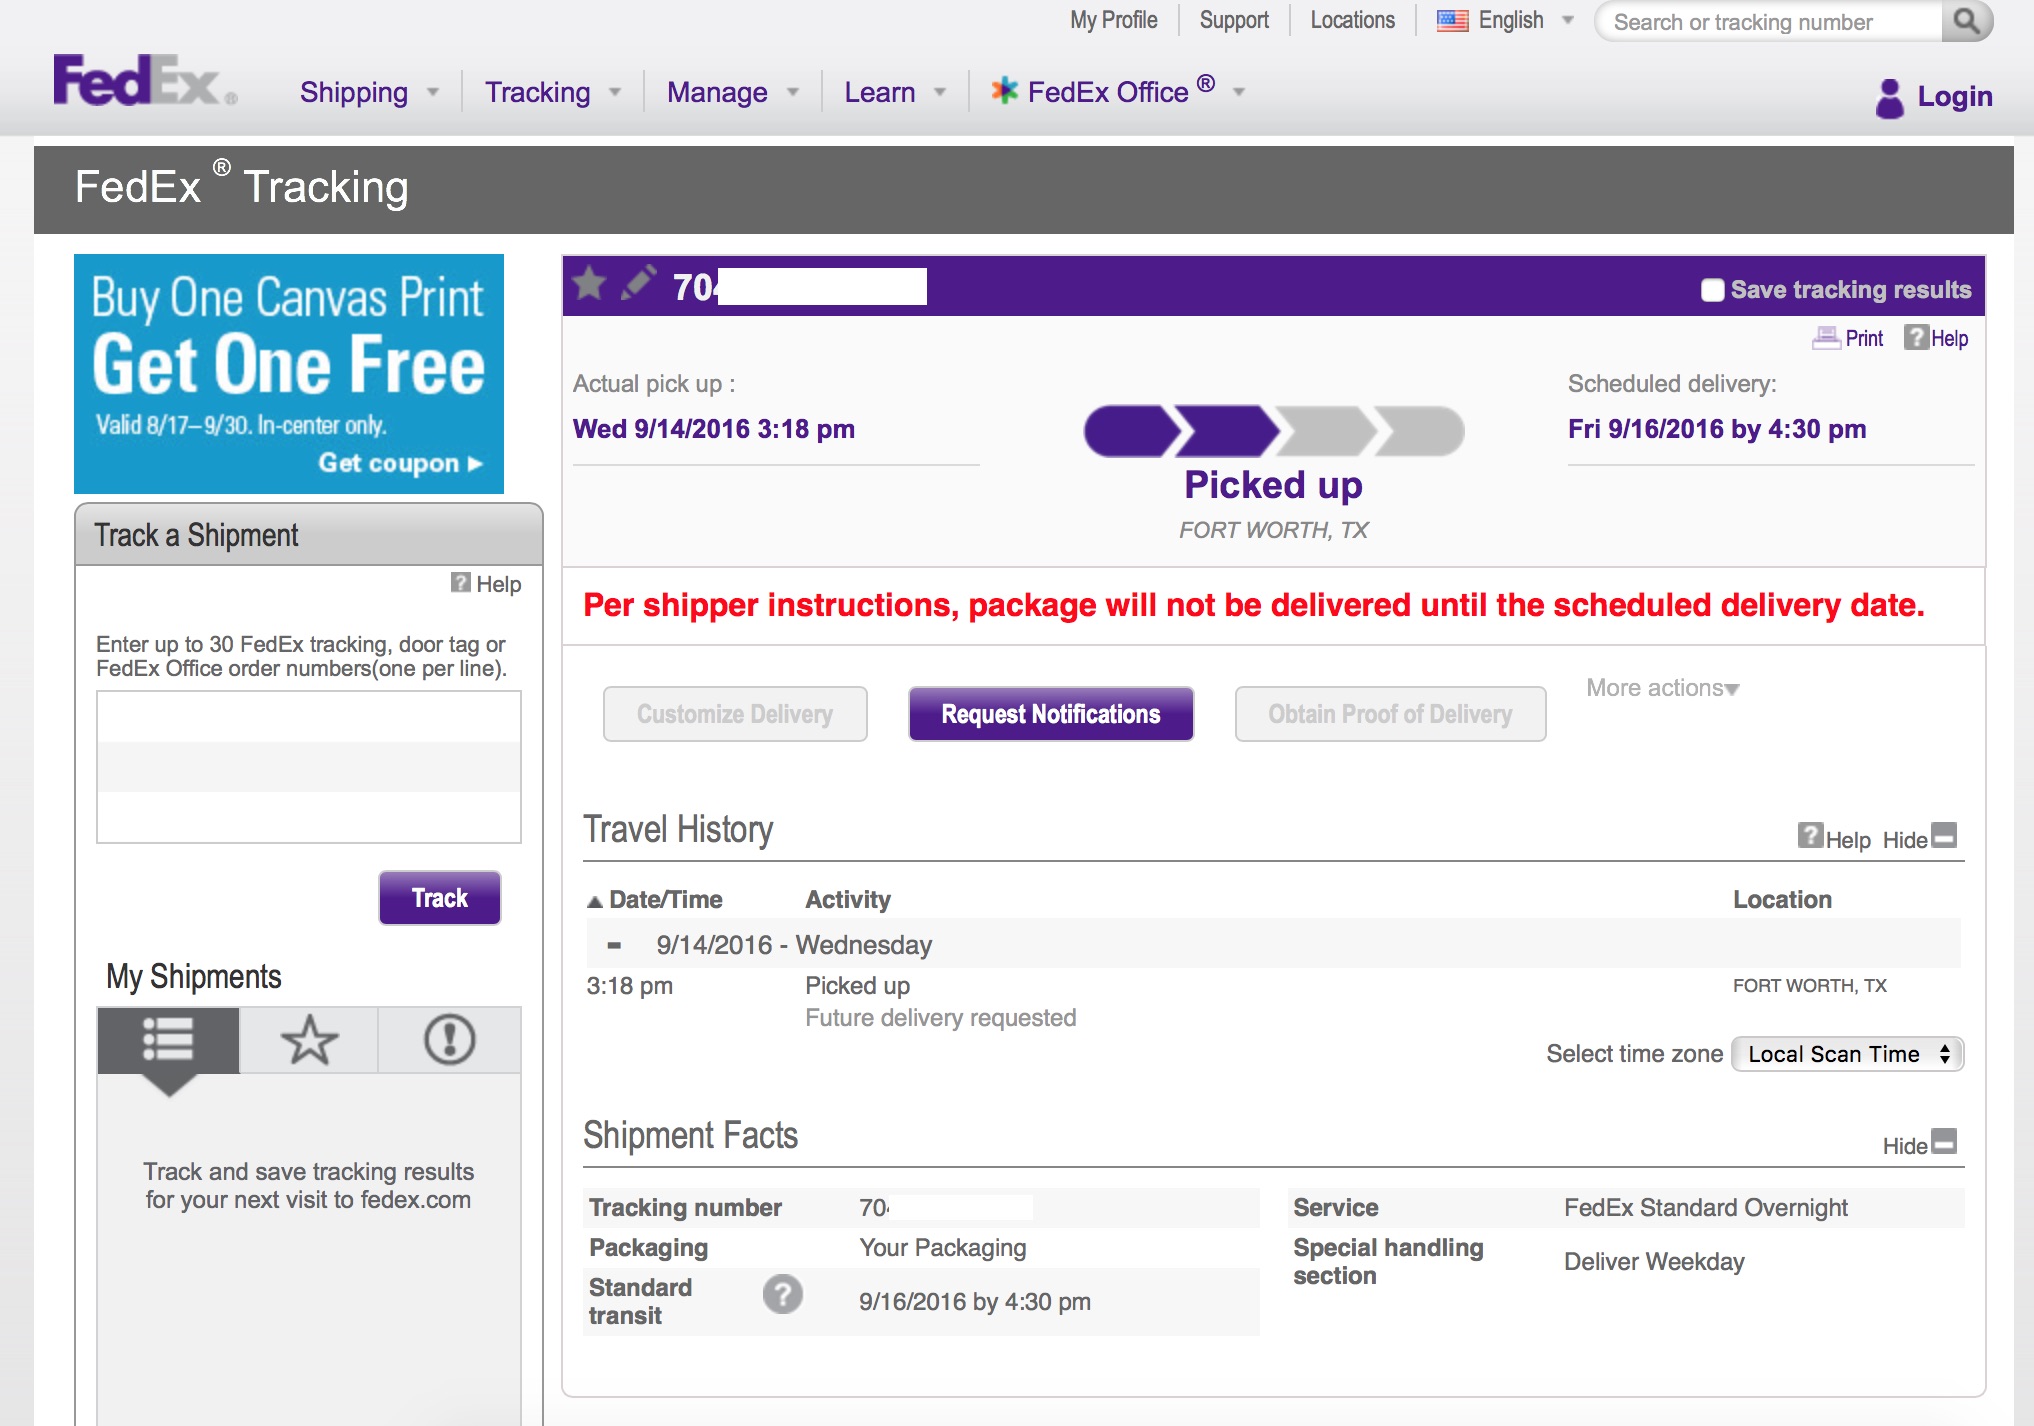Click the pencil edit nickname icon
This screenshot has width=2034, height=1426.
pos(638,283)
